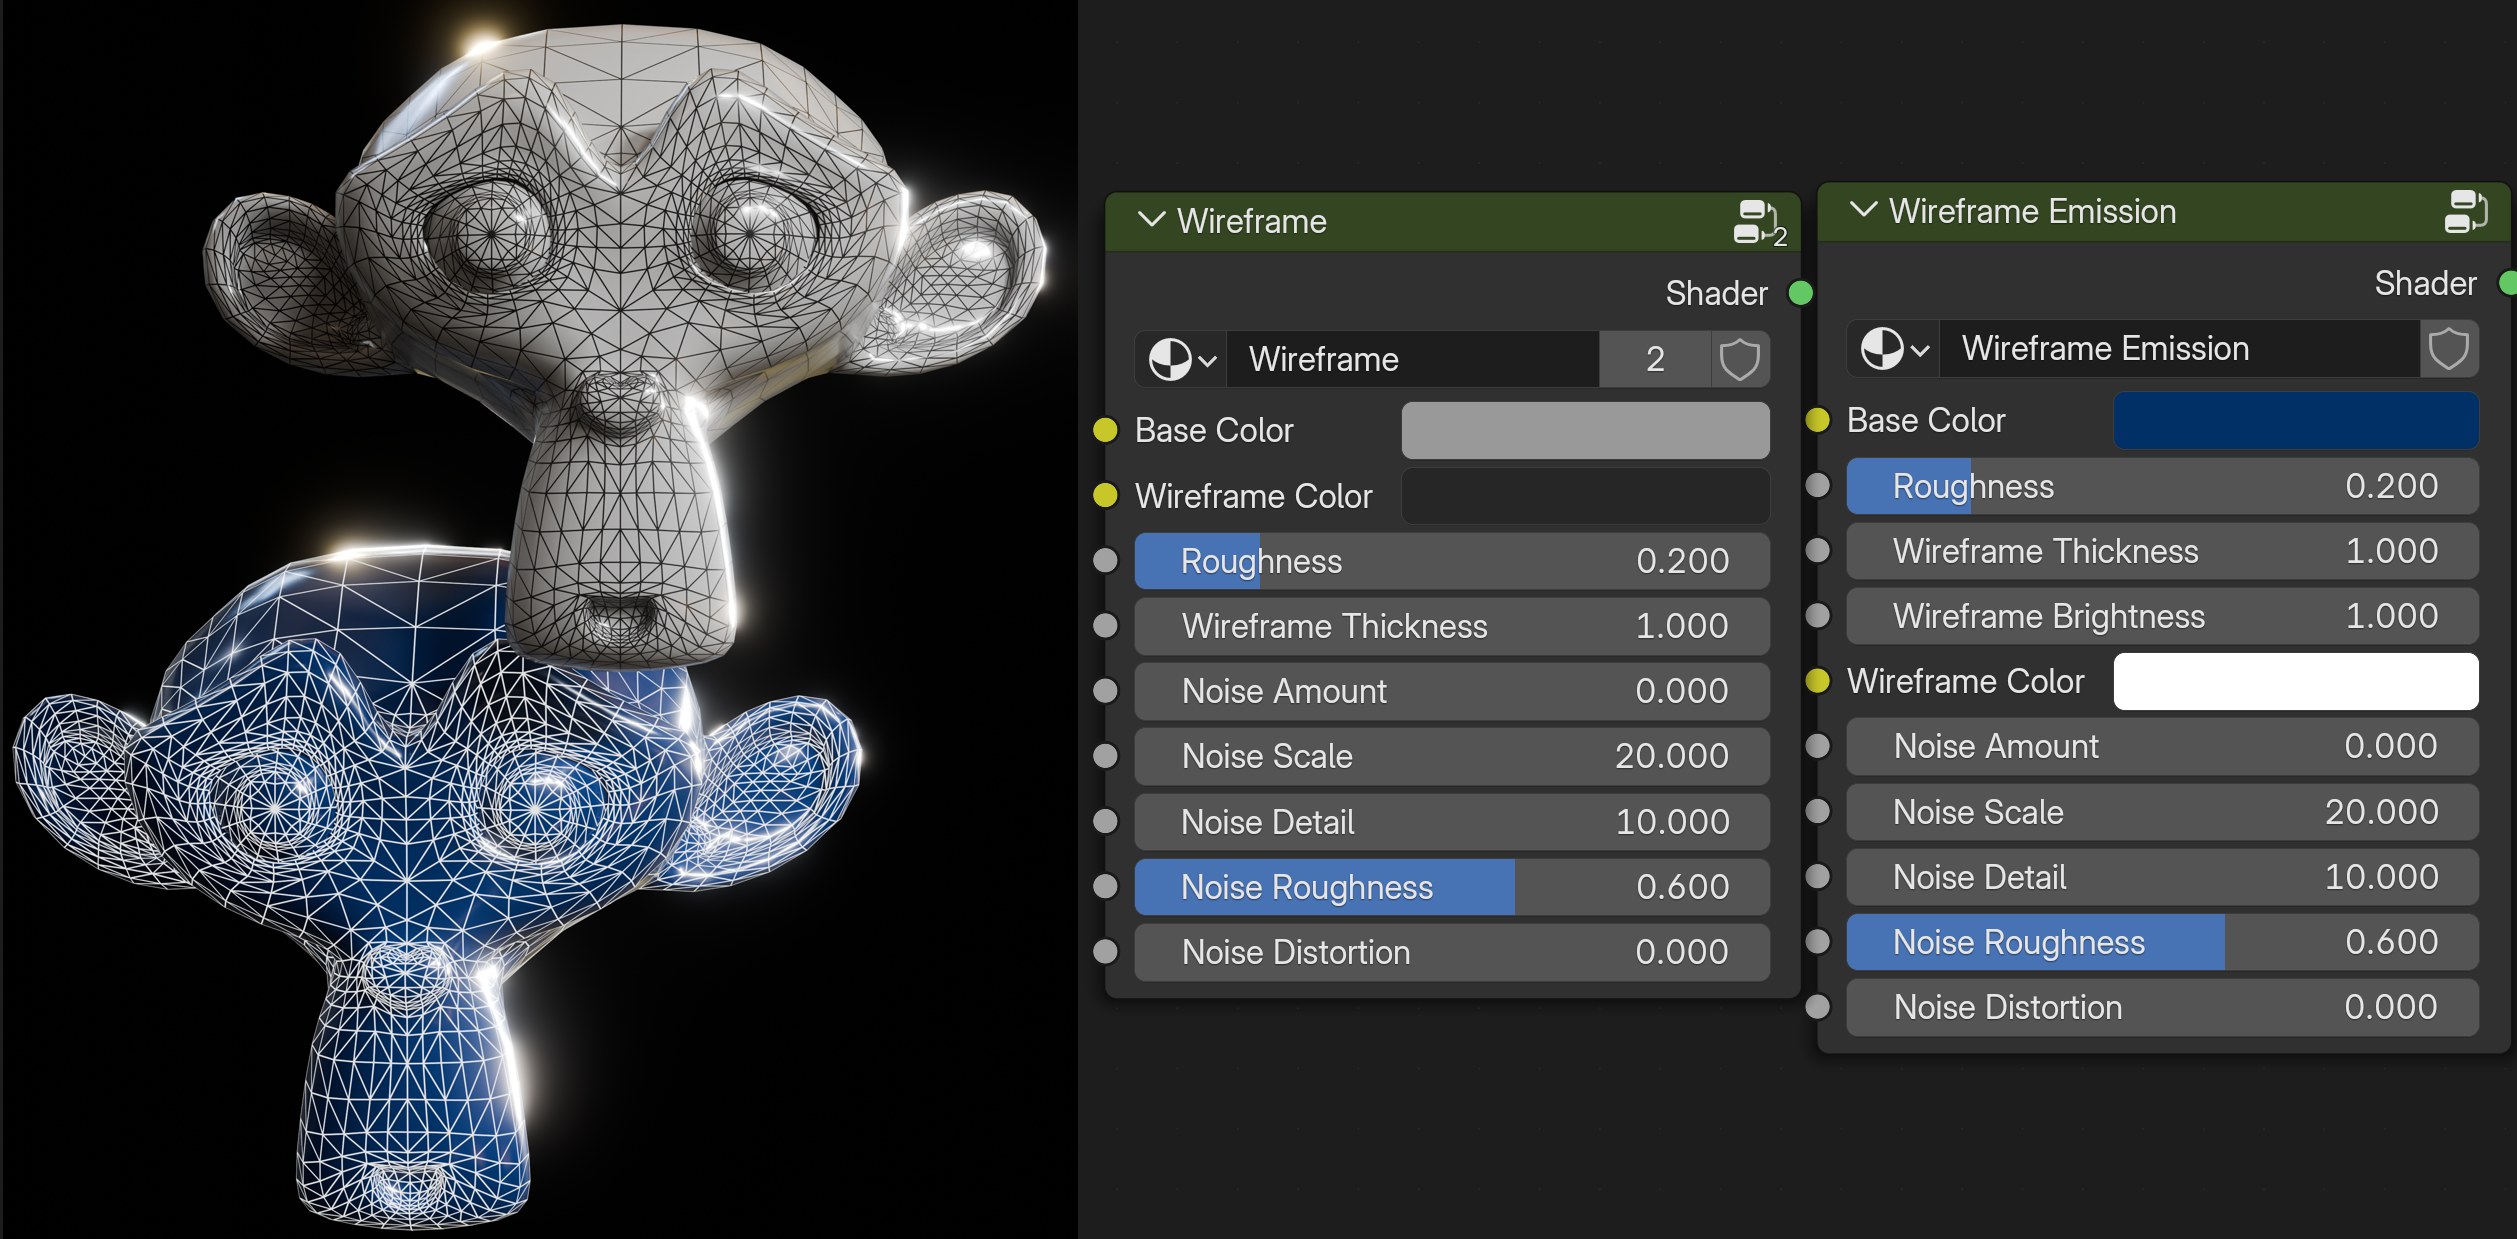
Task: Click the Wireframe node's dark Wireframe Color swatch
Action: [x=1585, y=496]
